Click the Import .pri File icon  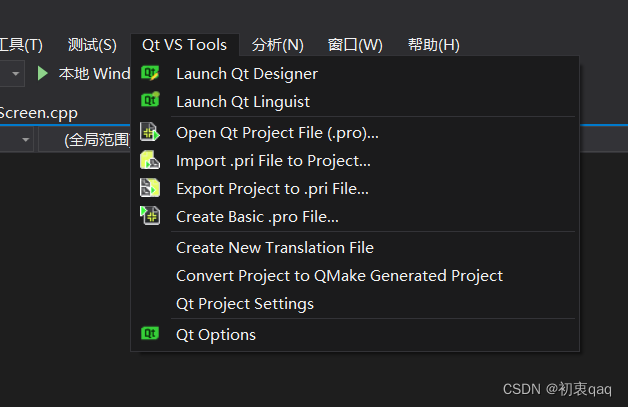tap(150, 160)
